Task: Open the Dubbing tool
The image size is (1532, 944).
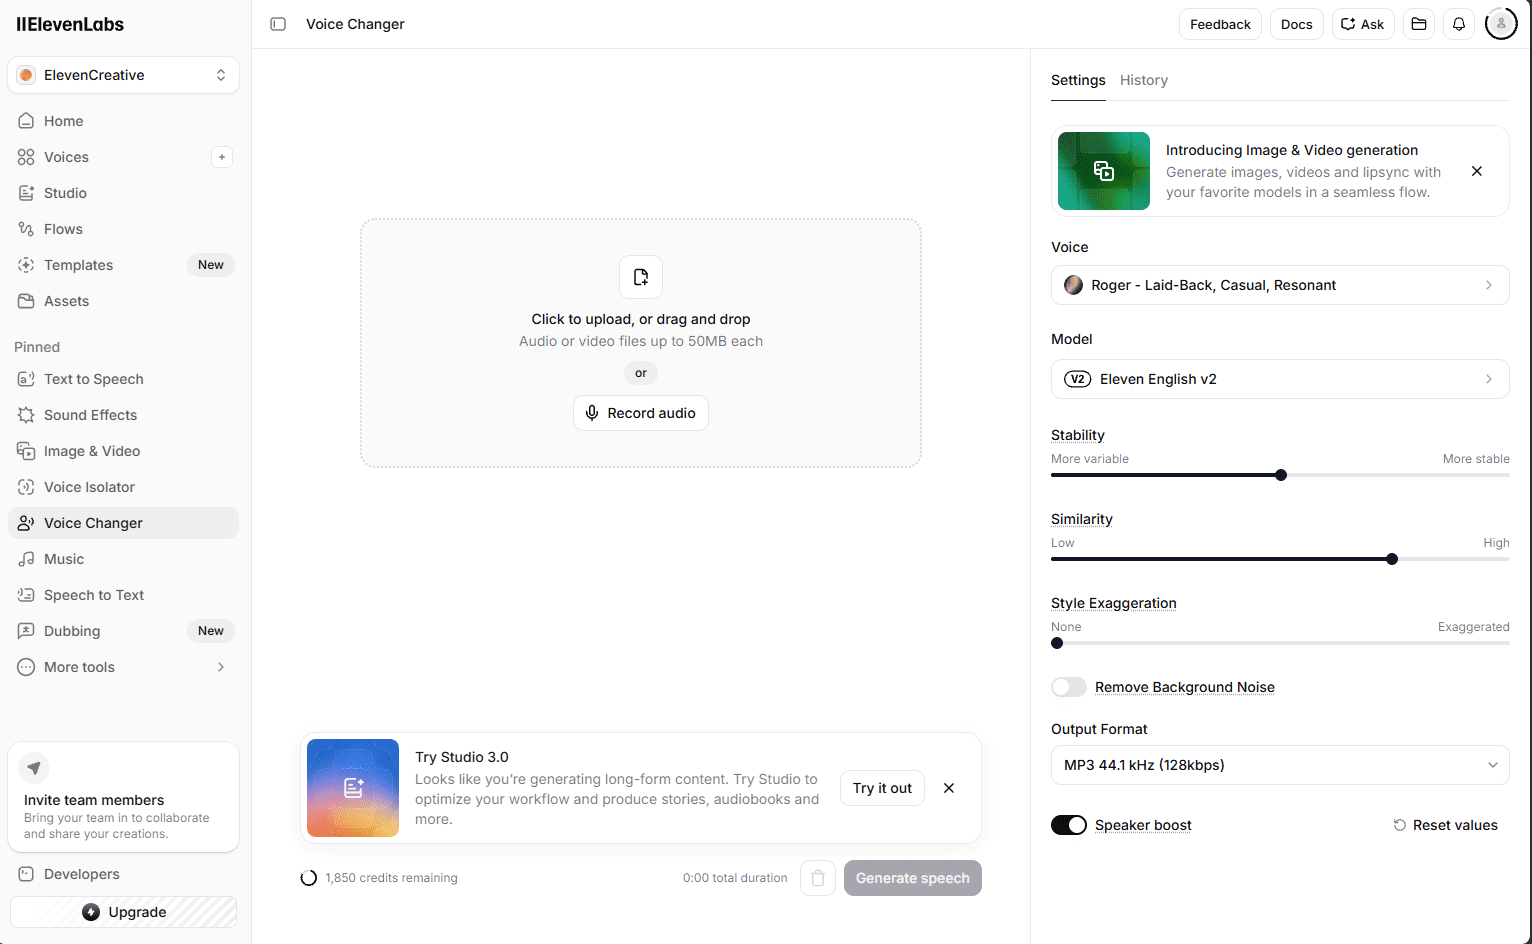Action: 123,631
